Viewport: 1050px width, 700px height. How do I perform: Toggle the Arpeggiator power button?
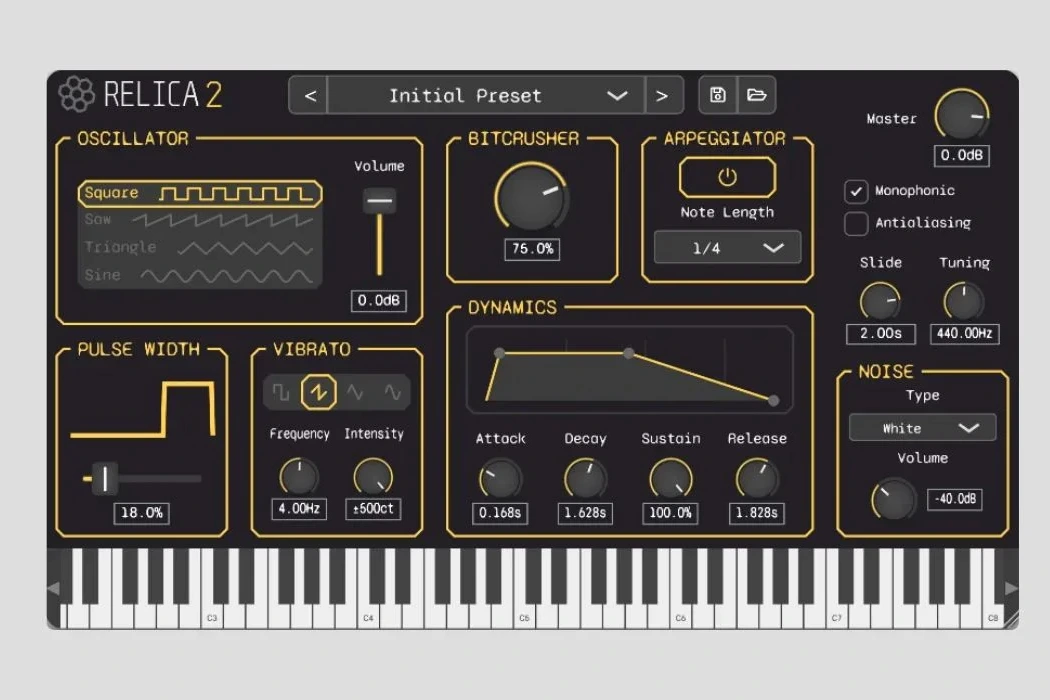point(727,176)
